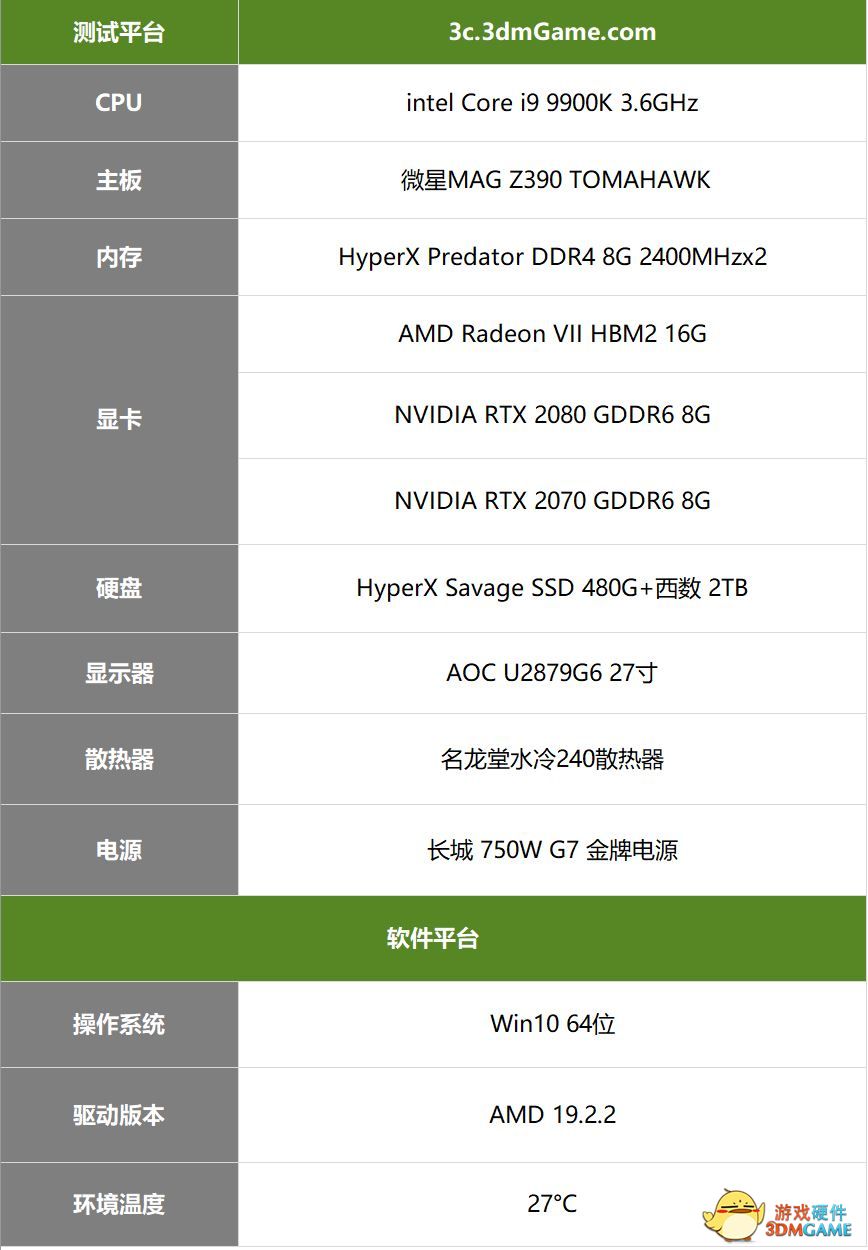Select intel Core i9 9900K 3.6GHz cell
Screen dimensions: 868x1250
553,103
